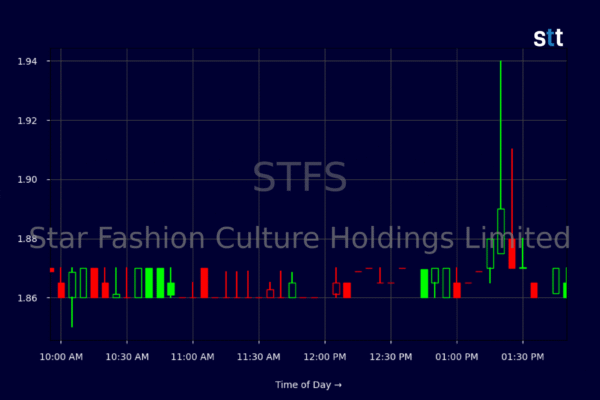The width and height of the screenshot is (600, 400).
Task: Select the 01:30 PM time label
Action: 523,357
